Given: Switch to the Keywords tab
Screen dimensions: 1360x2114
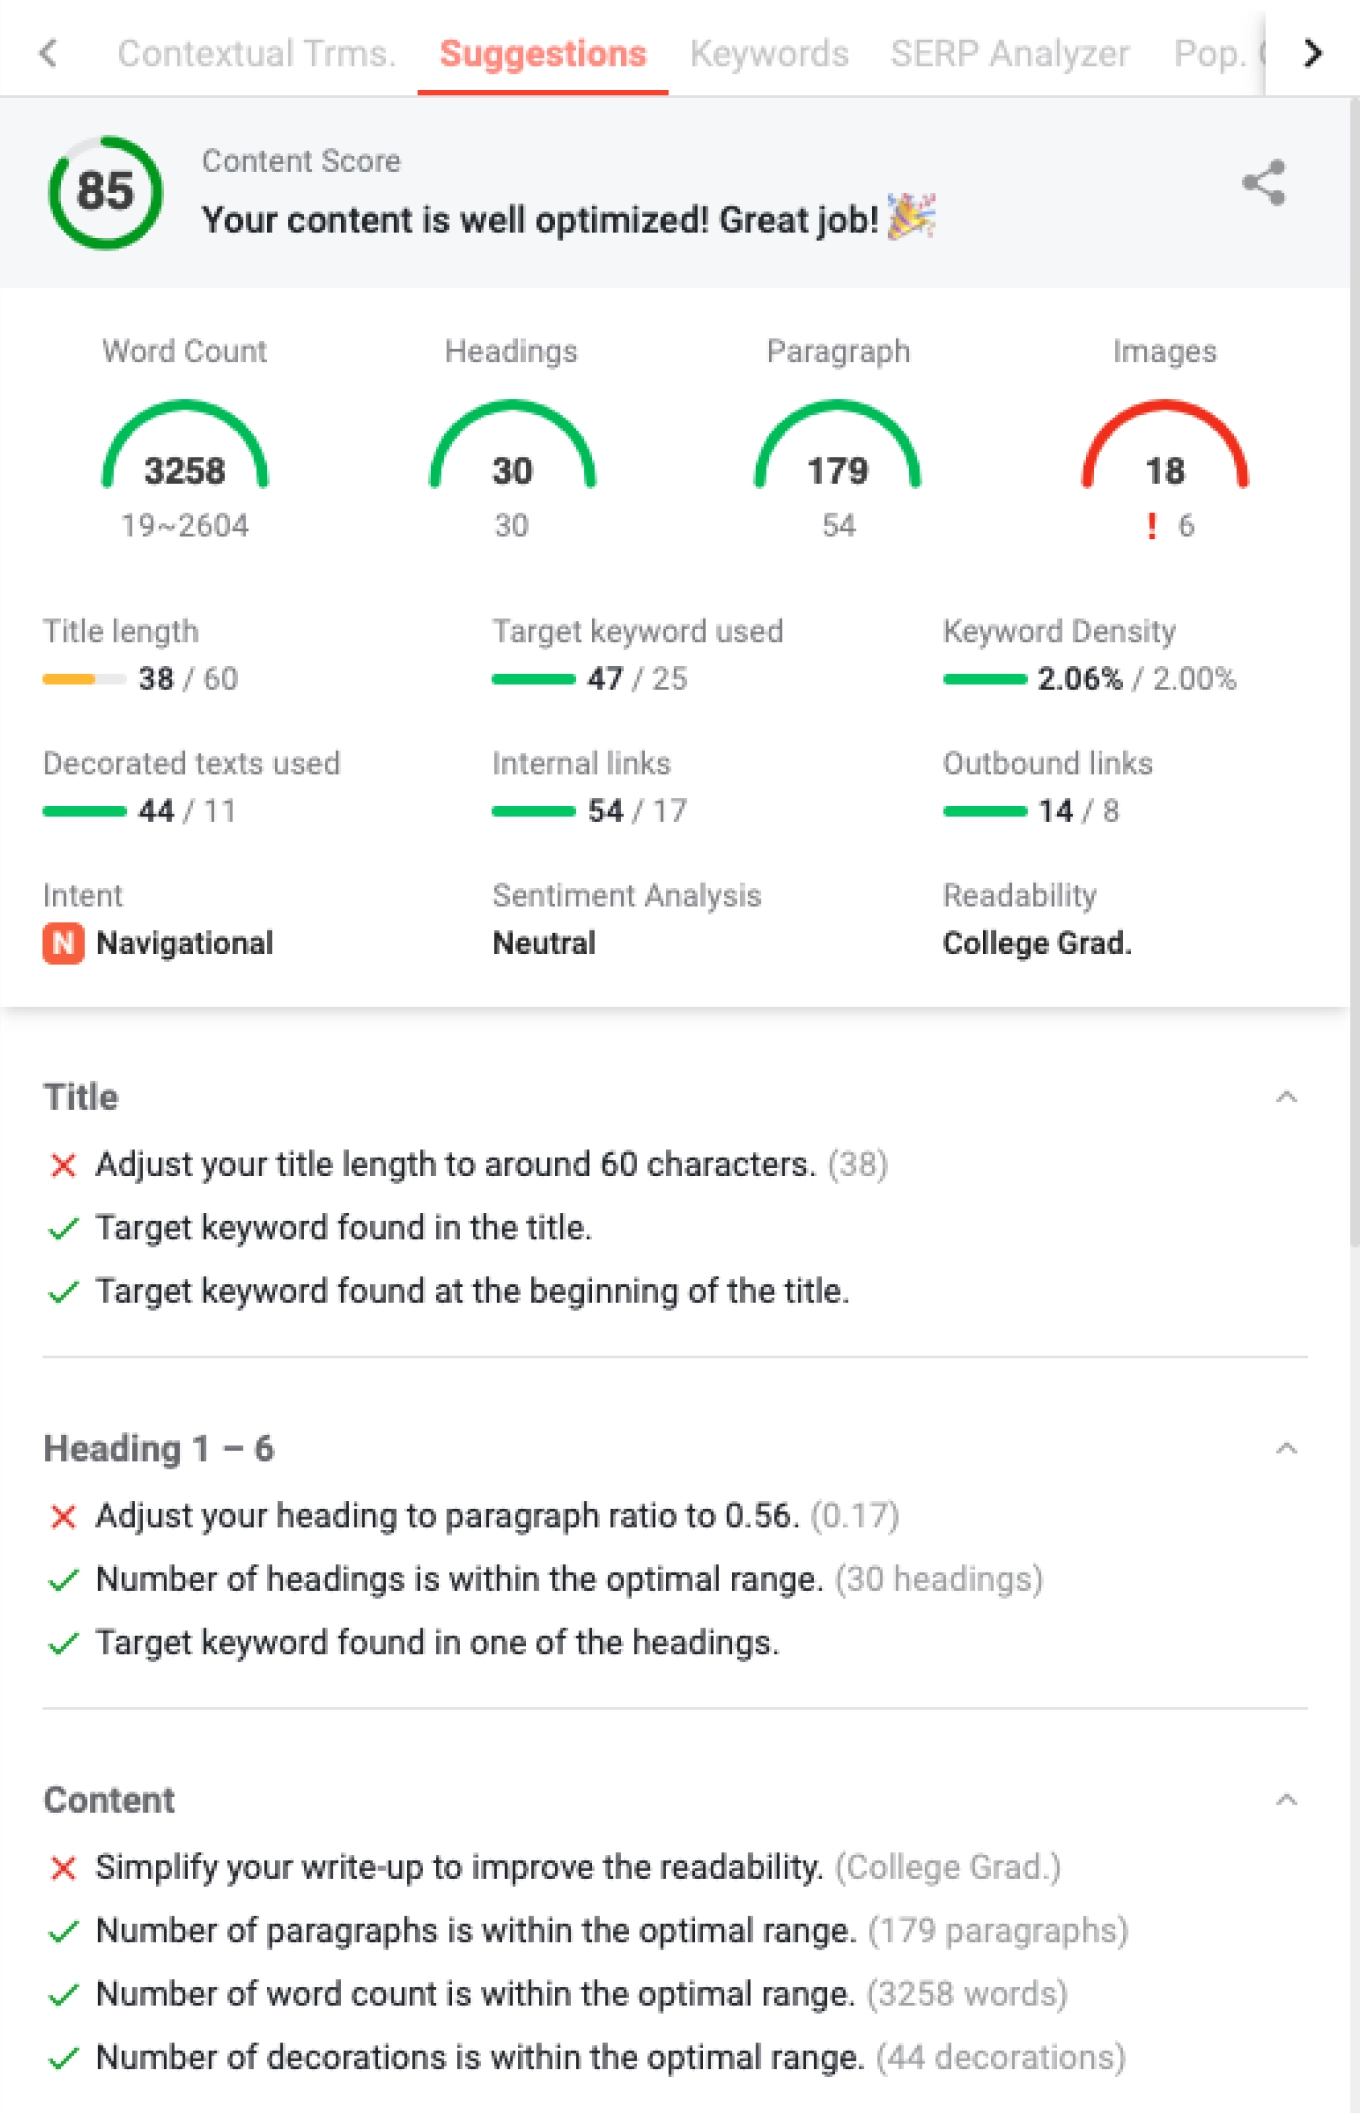Looking at the screenshot, I should pyautogui.click(x=769, y=53).
